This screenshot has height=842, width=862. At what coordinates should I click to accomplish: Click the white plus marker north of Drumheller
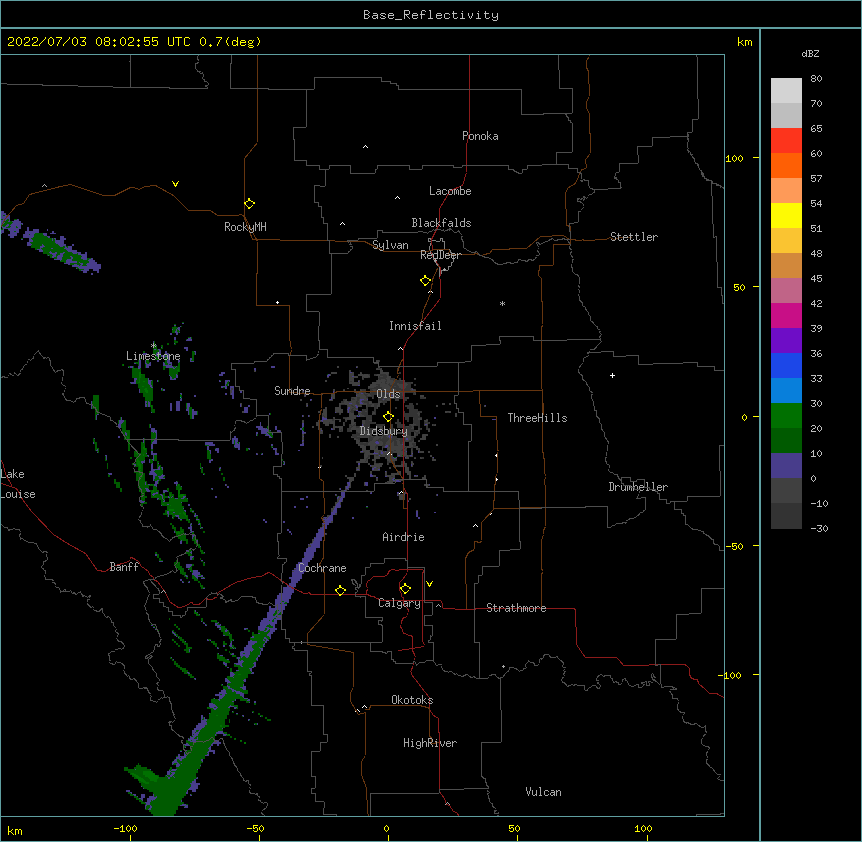coord(612,375)
